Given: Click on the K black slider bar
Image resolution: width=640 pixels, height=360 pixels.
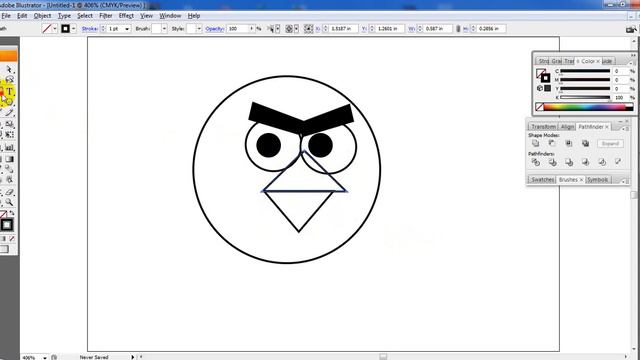Looking at the screenshot, I should [x=585, y=98].
